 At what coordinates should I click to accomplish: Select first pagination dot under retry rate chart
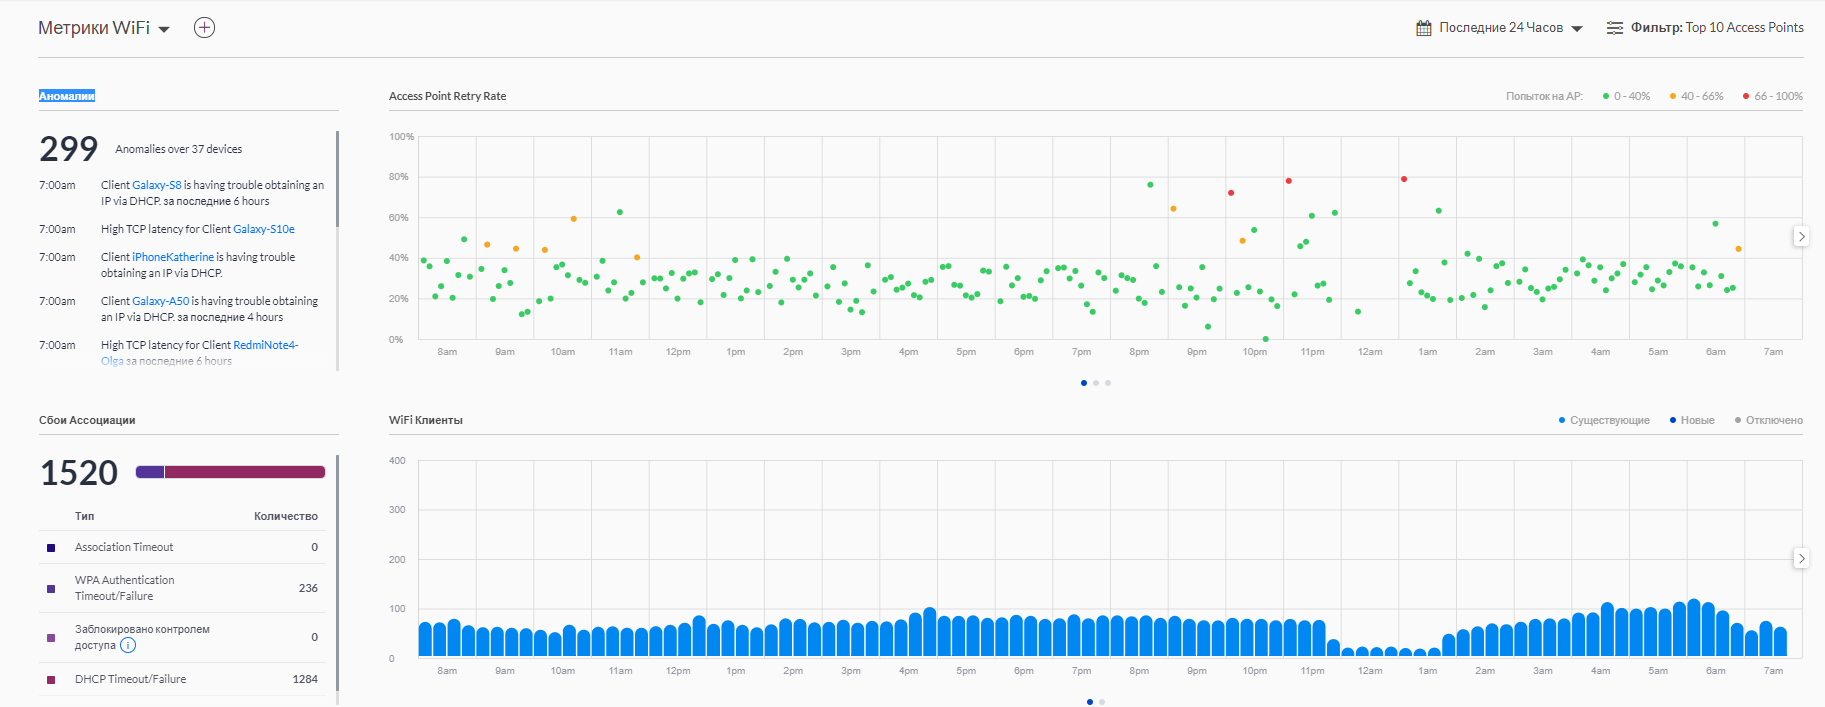[1084, 383]
